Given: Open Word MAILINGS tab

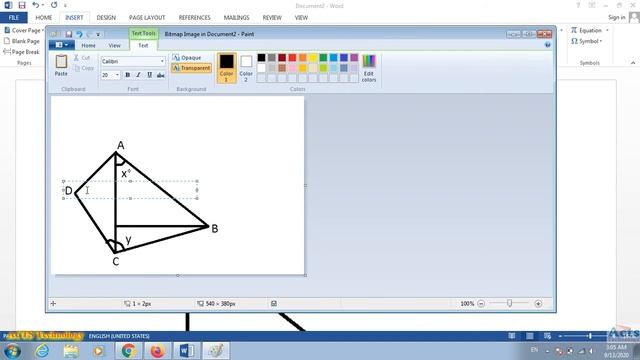Looking at the screenshot, I should coord(236,18).
